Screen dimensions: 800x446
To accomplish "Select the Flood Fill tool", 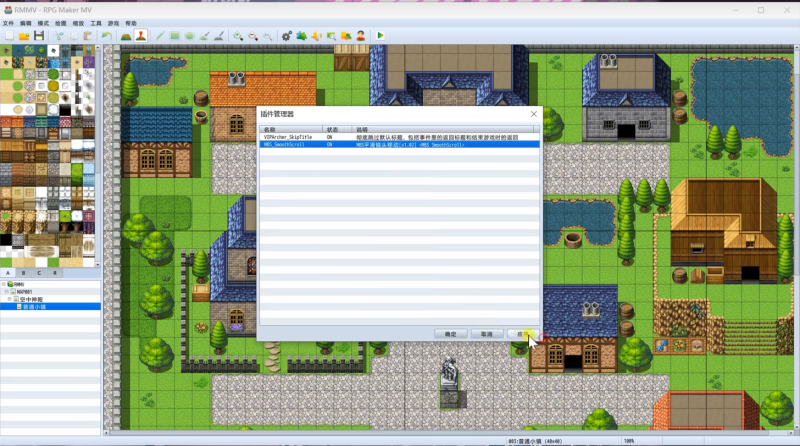I will (204, 36).
